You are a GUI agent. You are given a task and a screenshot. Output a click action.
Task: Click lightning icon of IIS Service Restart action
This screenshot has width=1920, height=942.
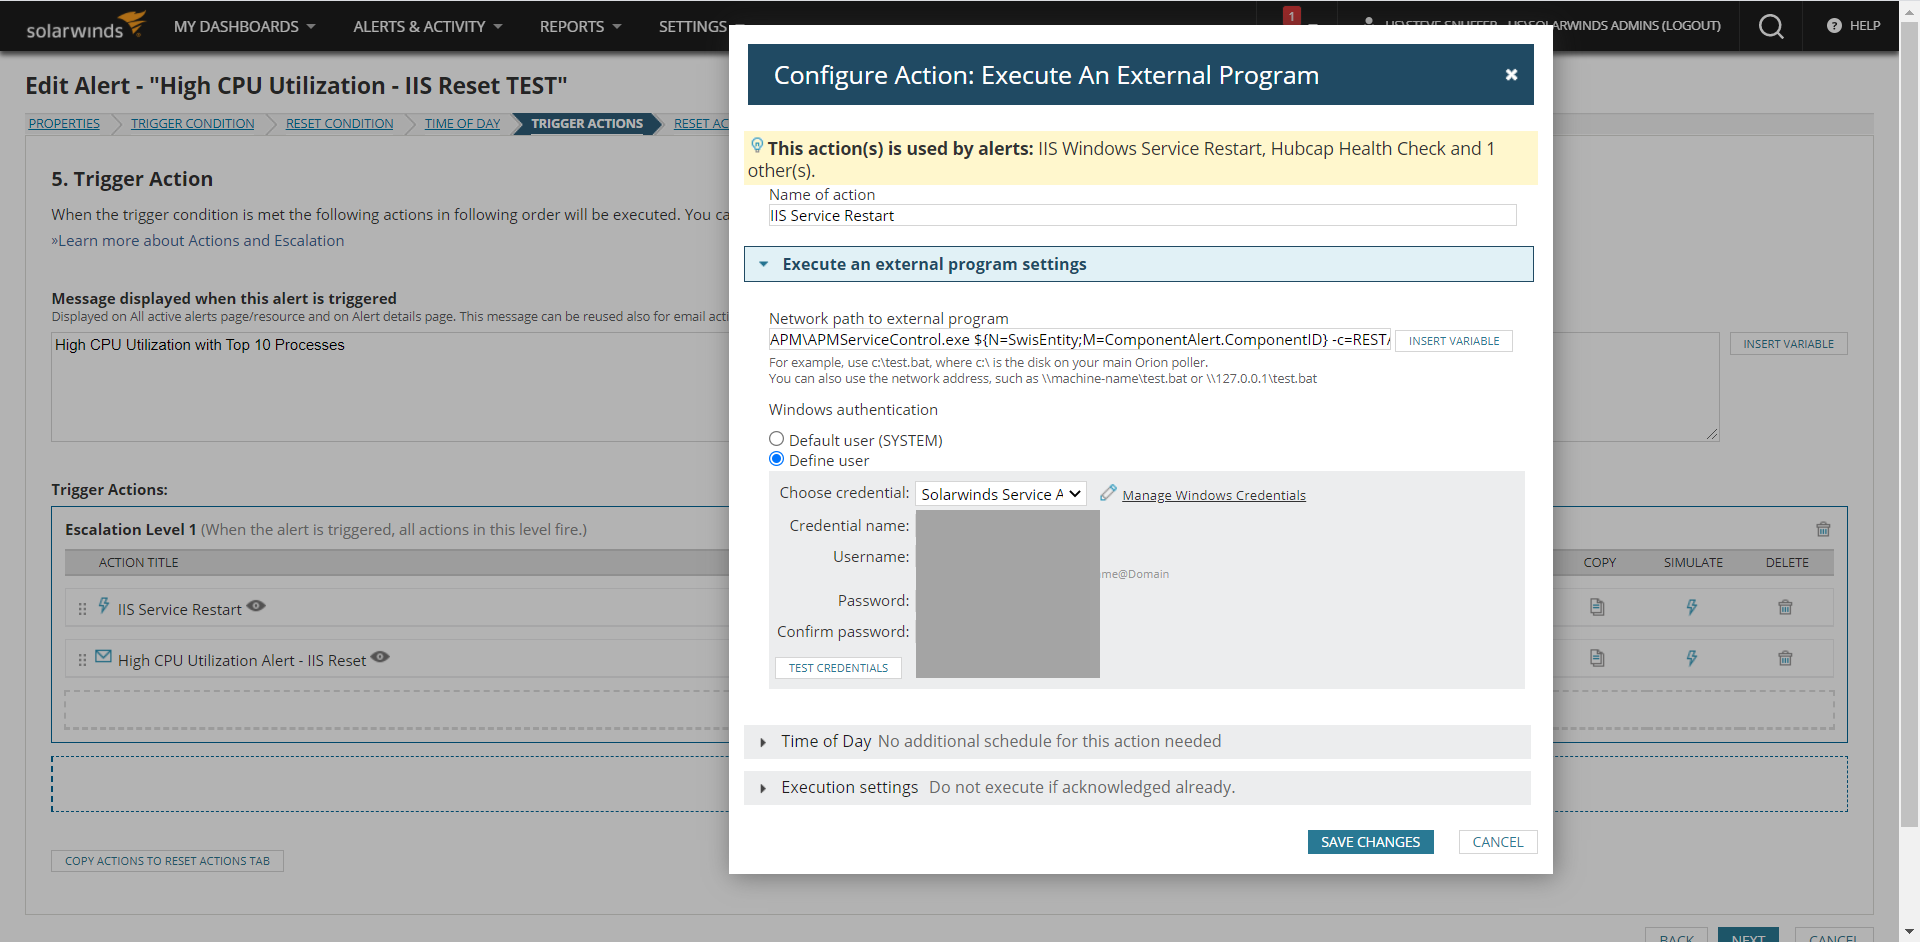[x=104, y=606]
